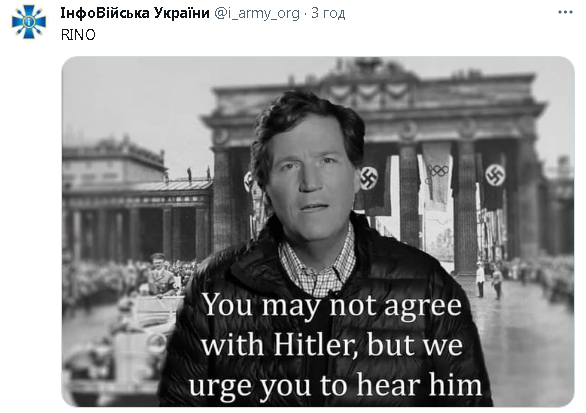The height and width of the screenshot is (413, 586).
Task: Click the caption line 'with Hitler, but we'
Action: (x=332, y=345)
